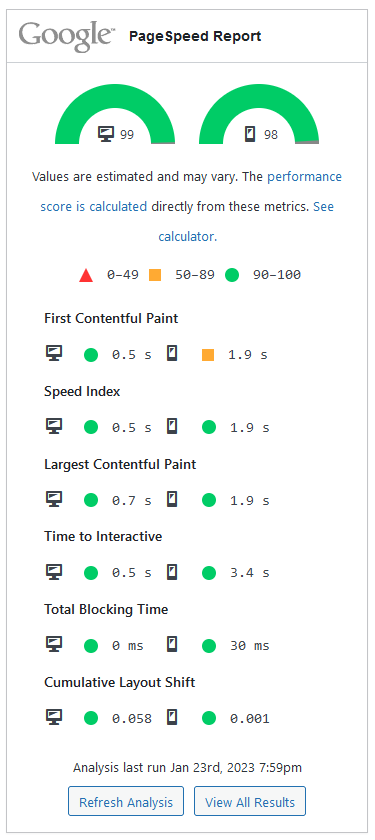The image size is (375, 840).
Task: Click the desktop icon under Speed Index
Action: (54, 426)
